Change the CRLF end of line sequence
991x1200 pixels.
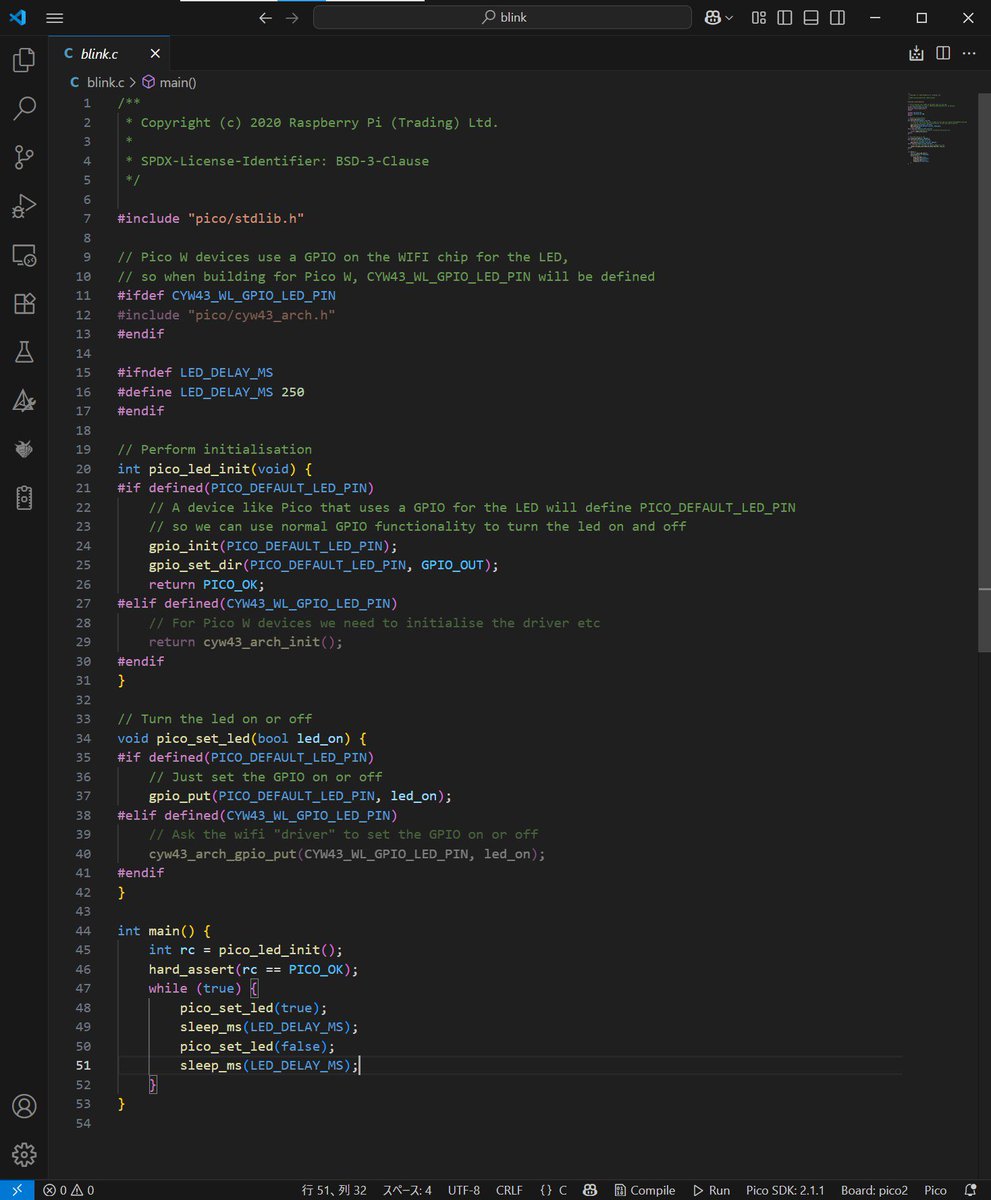coord(509,1190)
